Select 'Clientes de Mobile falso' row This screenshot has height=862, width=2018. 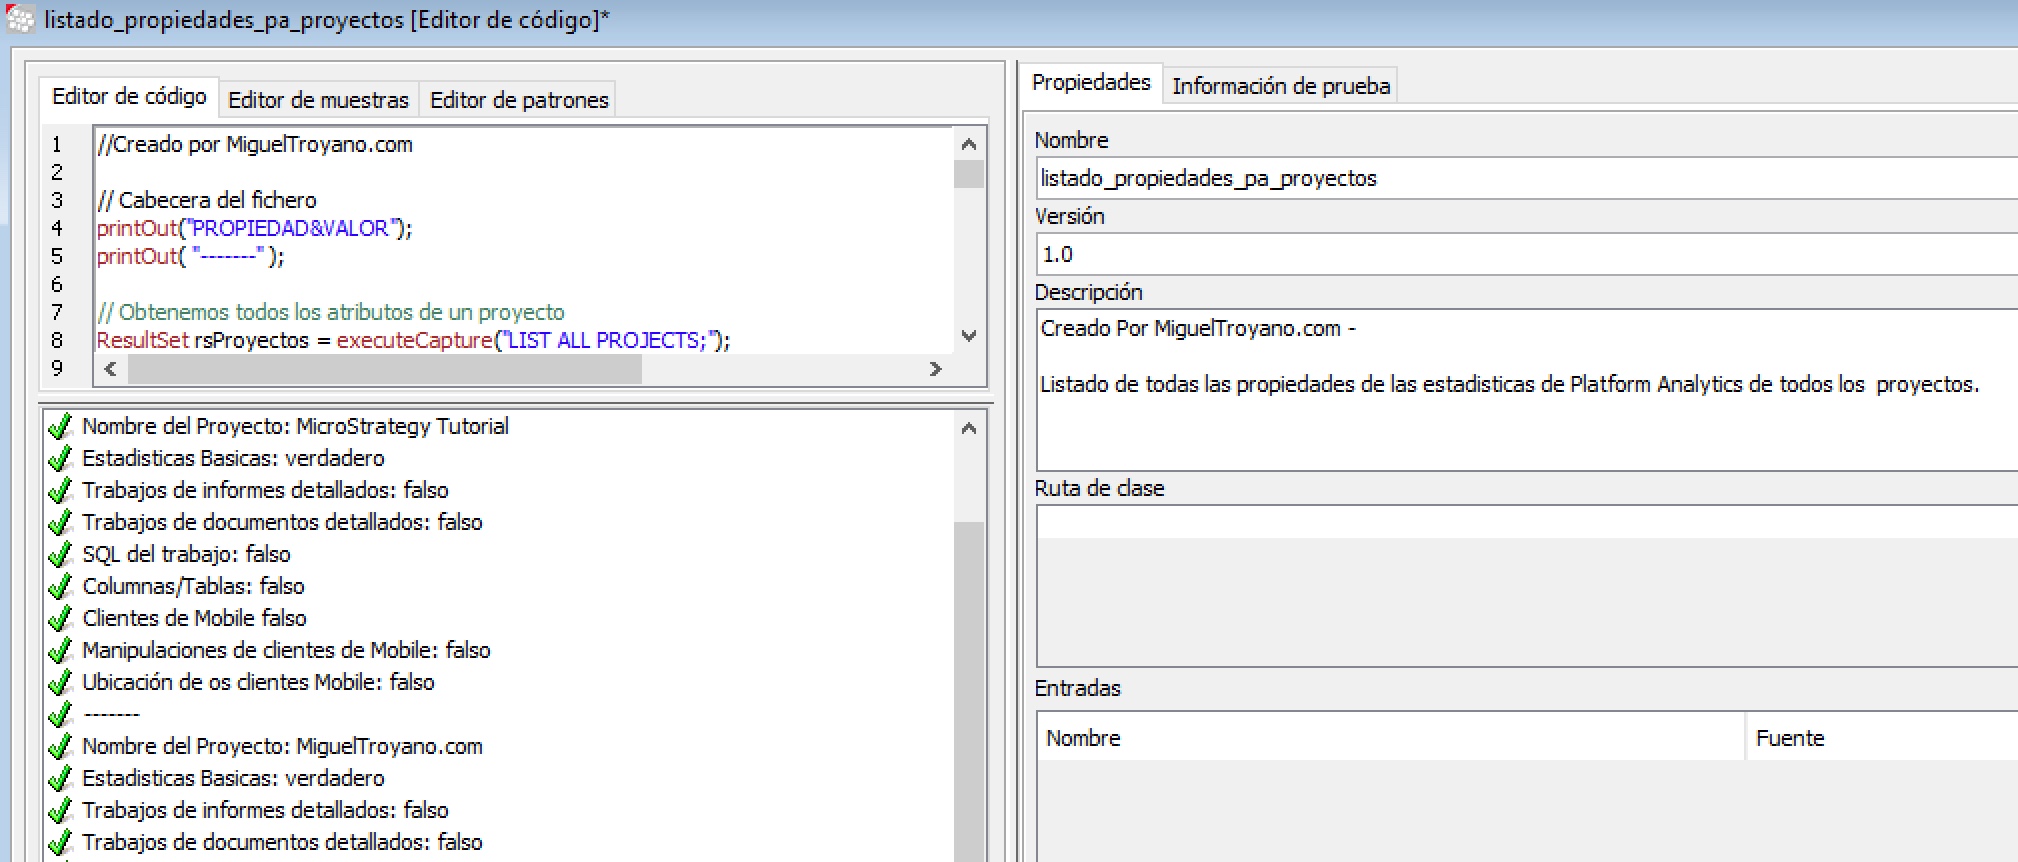point(194,618)
